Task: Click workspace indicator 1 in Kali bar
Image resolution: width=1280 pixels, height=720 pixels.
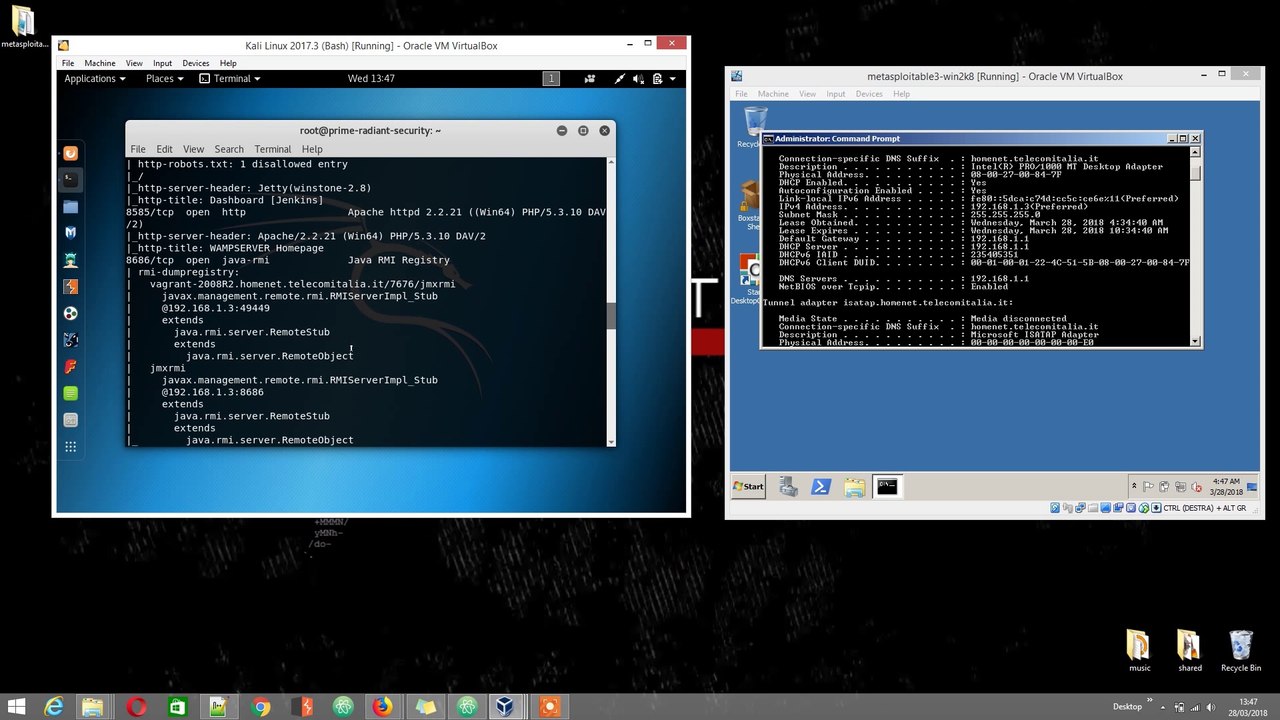Action: point(551,79)
